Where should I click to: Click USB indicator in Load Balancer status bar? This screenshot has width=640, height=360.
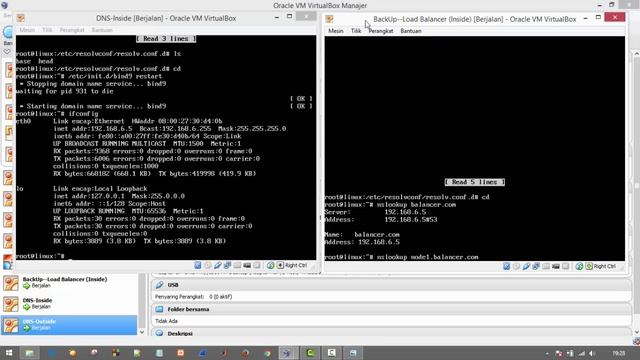526,266
